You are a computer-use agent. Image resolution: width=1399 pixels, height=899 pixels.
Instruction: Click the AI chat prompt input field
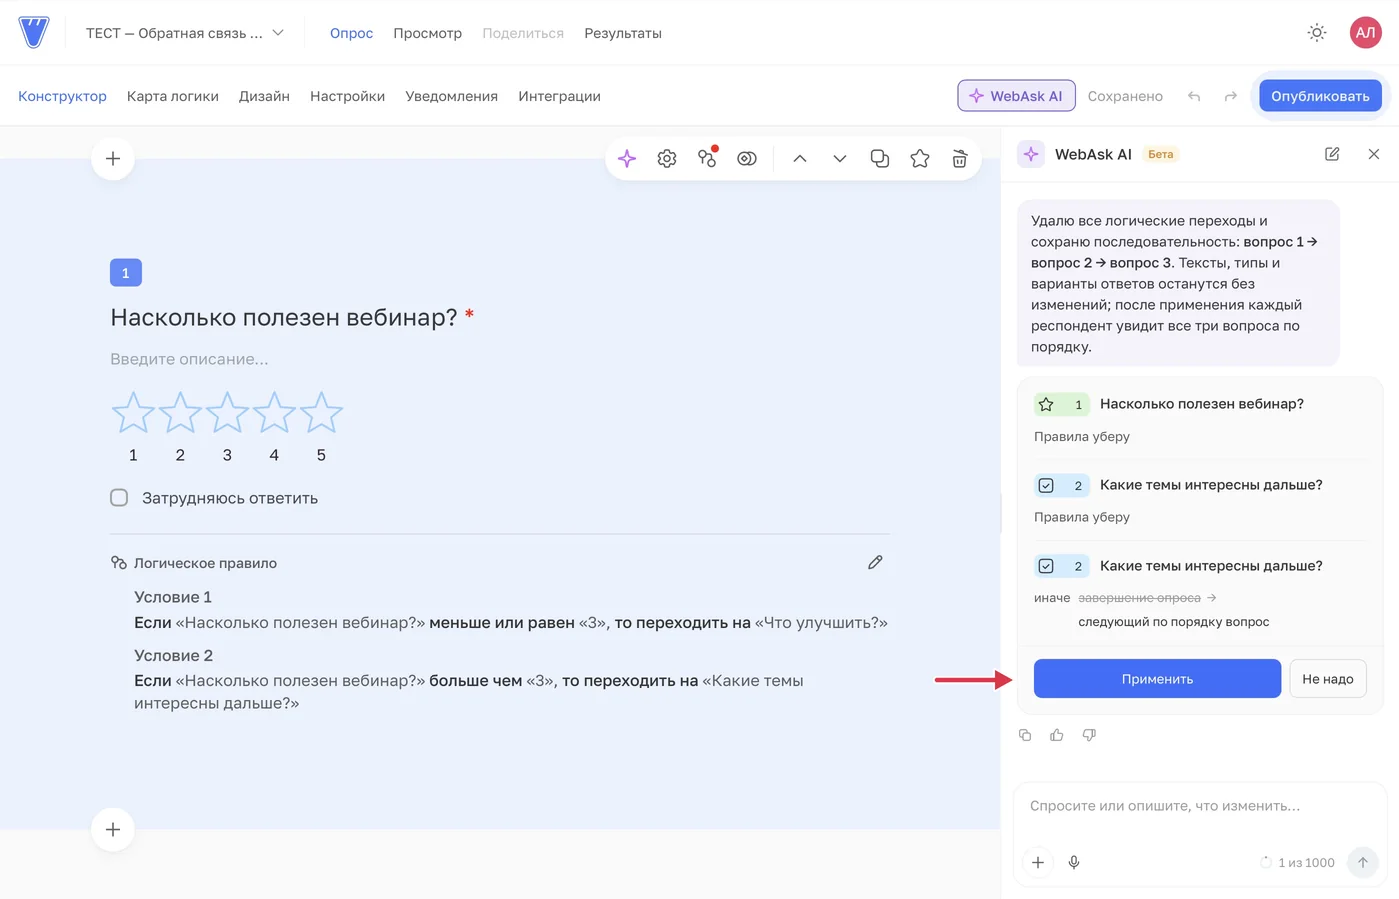[1200, 806]
